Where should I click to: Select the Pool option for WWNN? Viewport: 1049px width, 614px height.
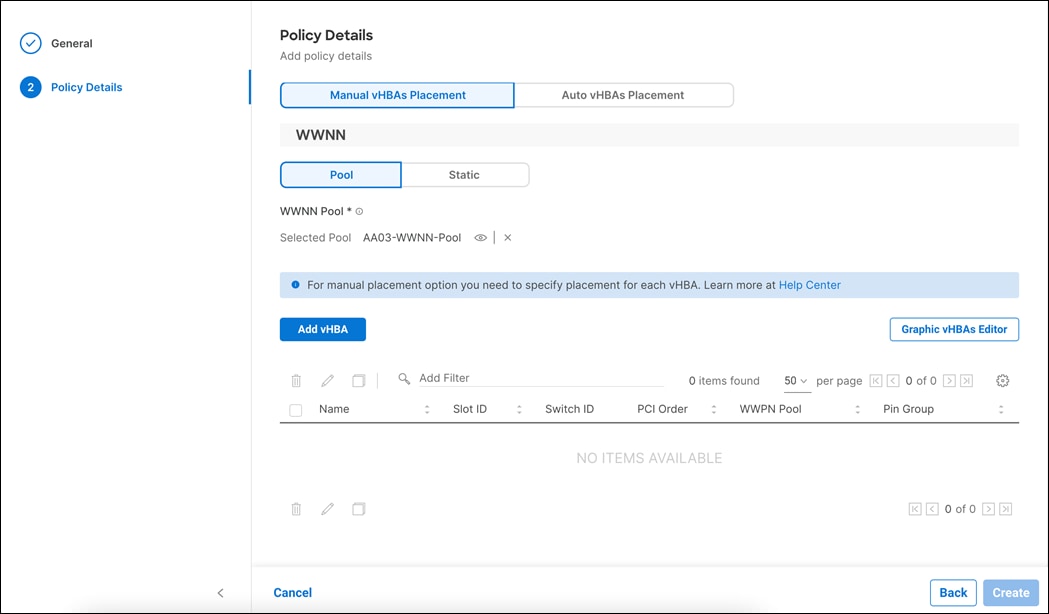point(340,174)
